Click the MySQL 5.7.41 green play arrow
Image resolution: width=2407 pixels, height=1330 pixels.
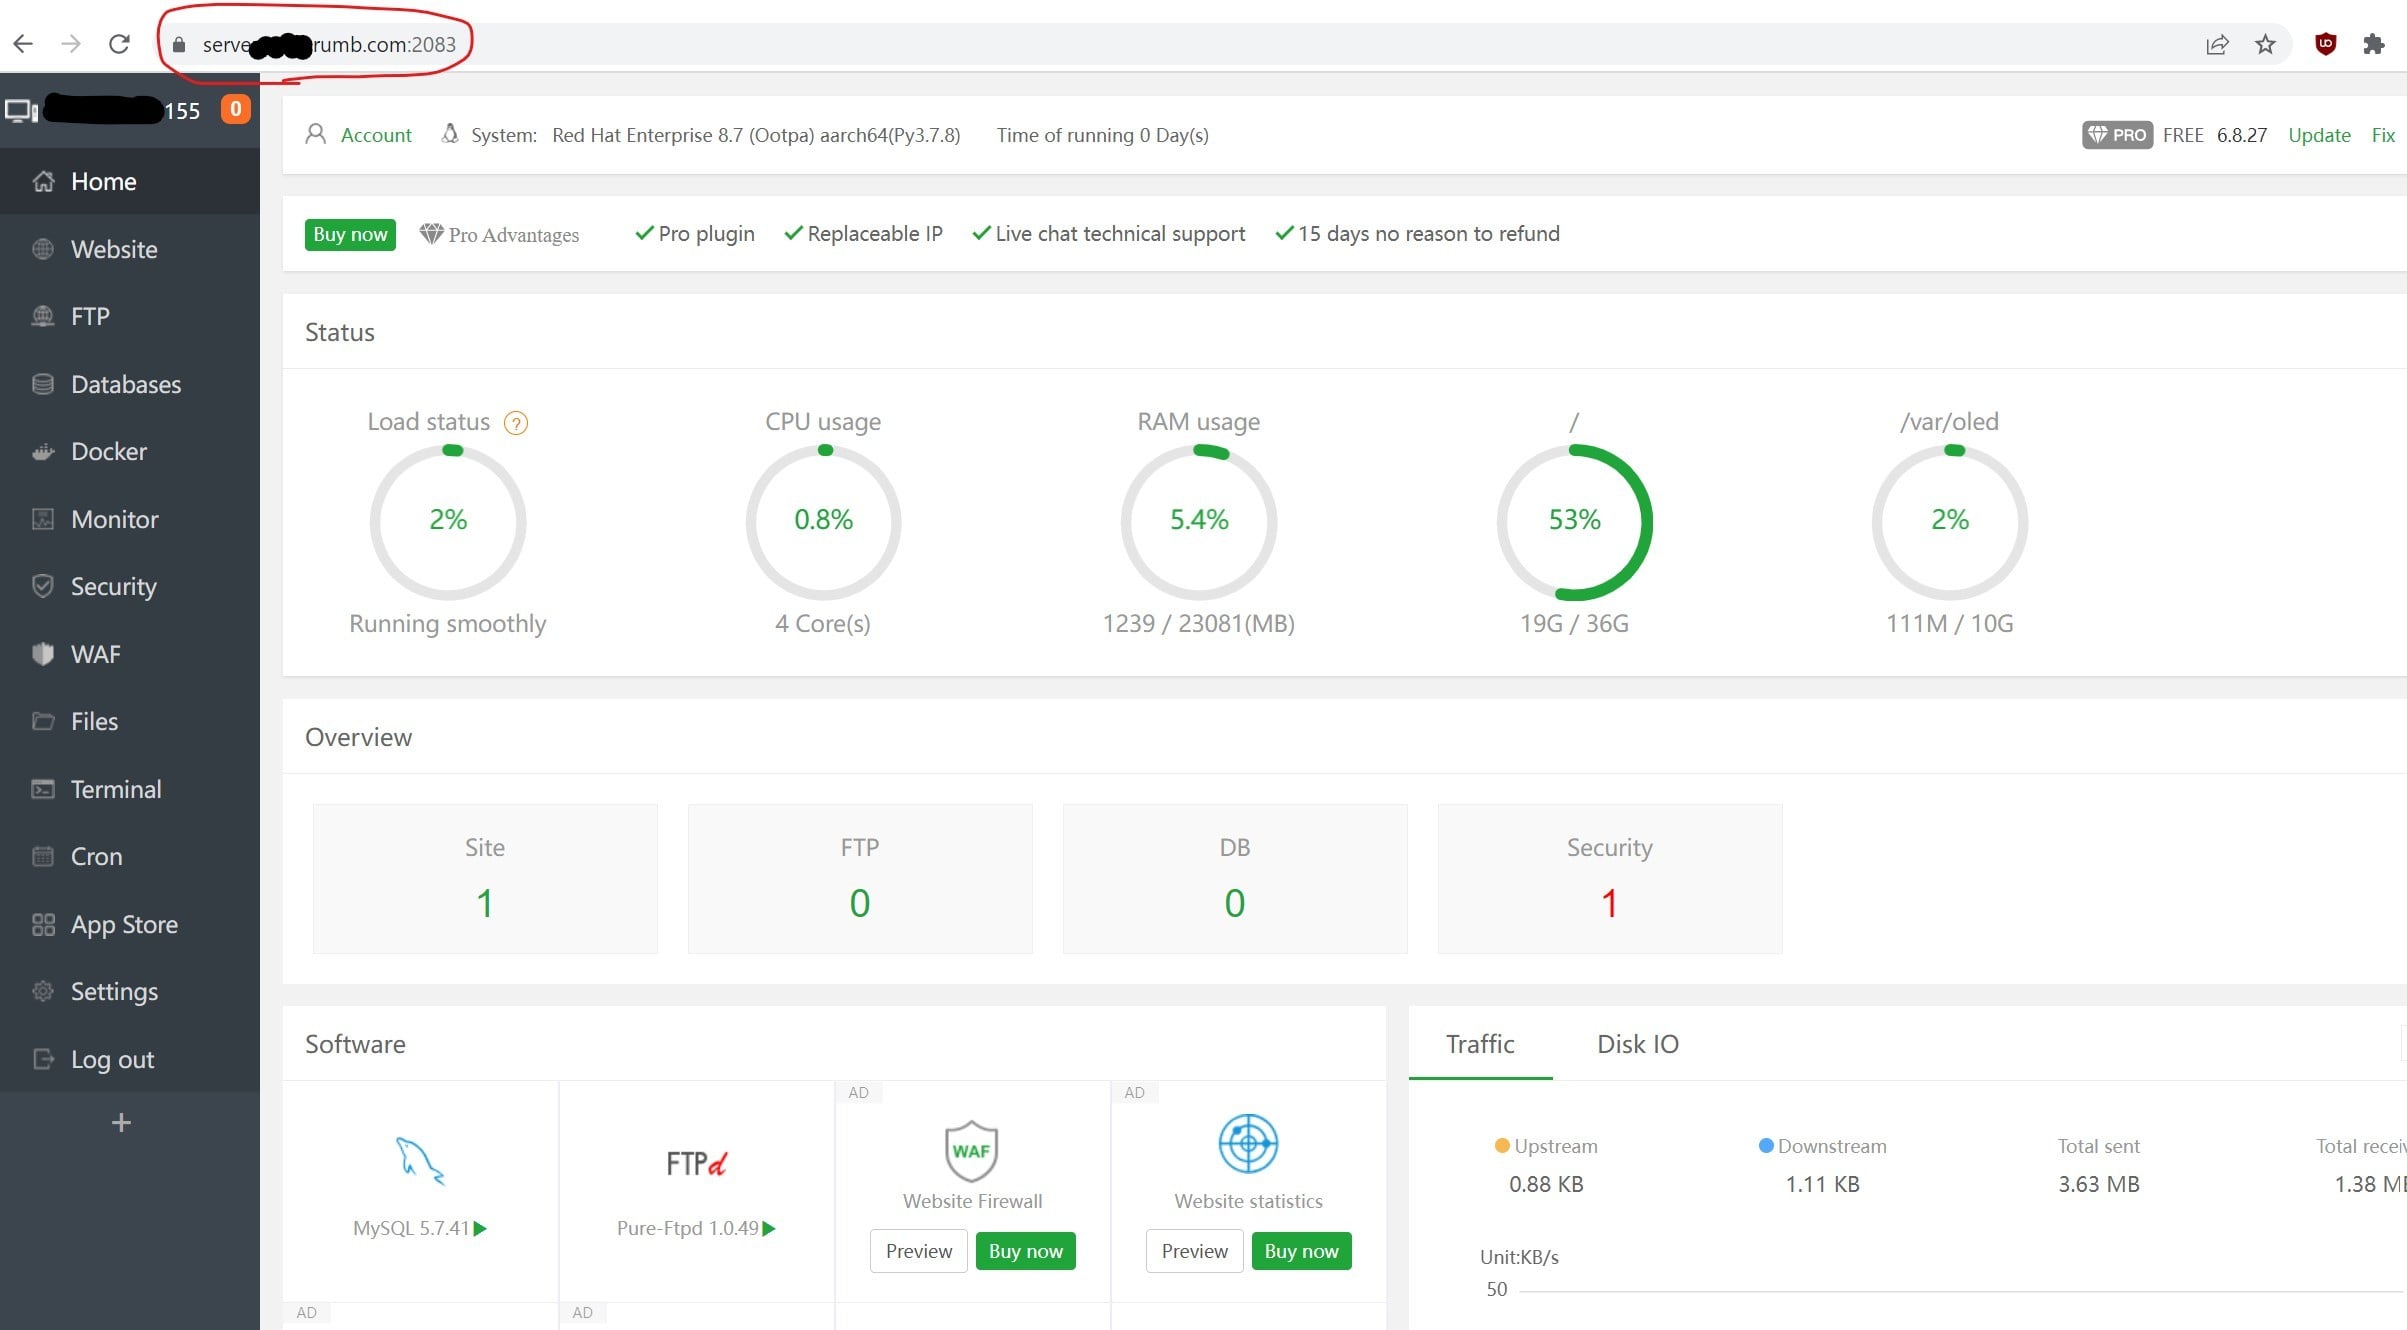481,1228
